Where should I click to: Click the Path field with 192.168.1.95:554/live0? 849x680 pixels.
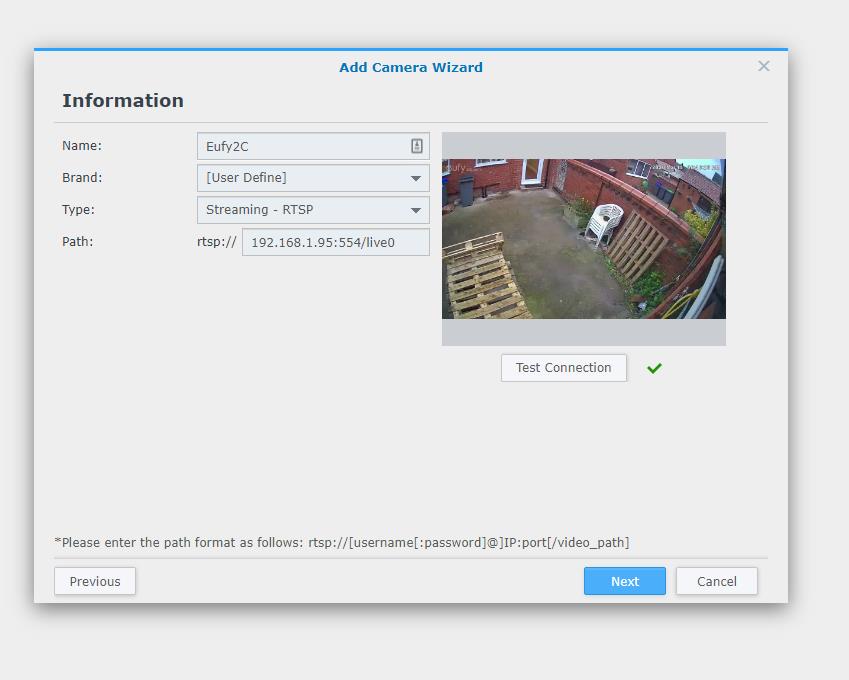pyautogui.click(x=335, y=242)
